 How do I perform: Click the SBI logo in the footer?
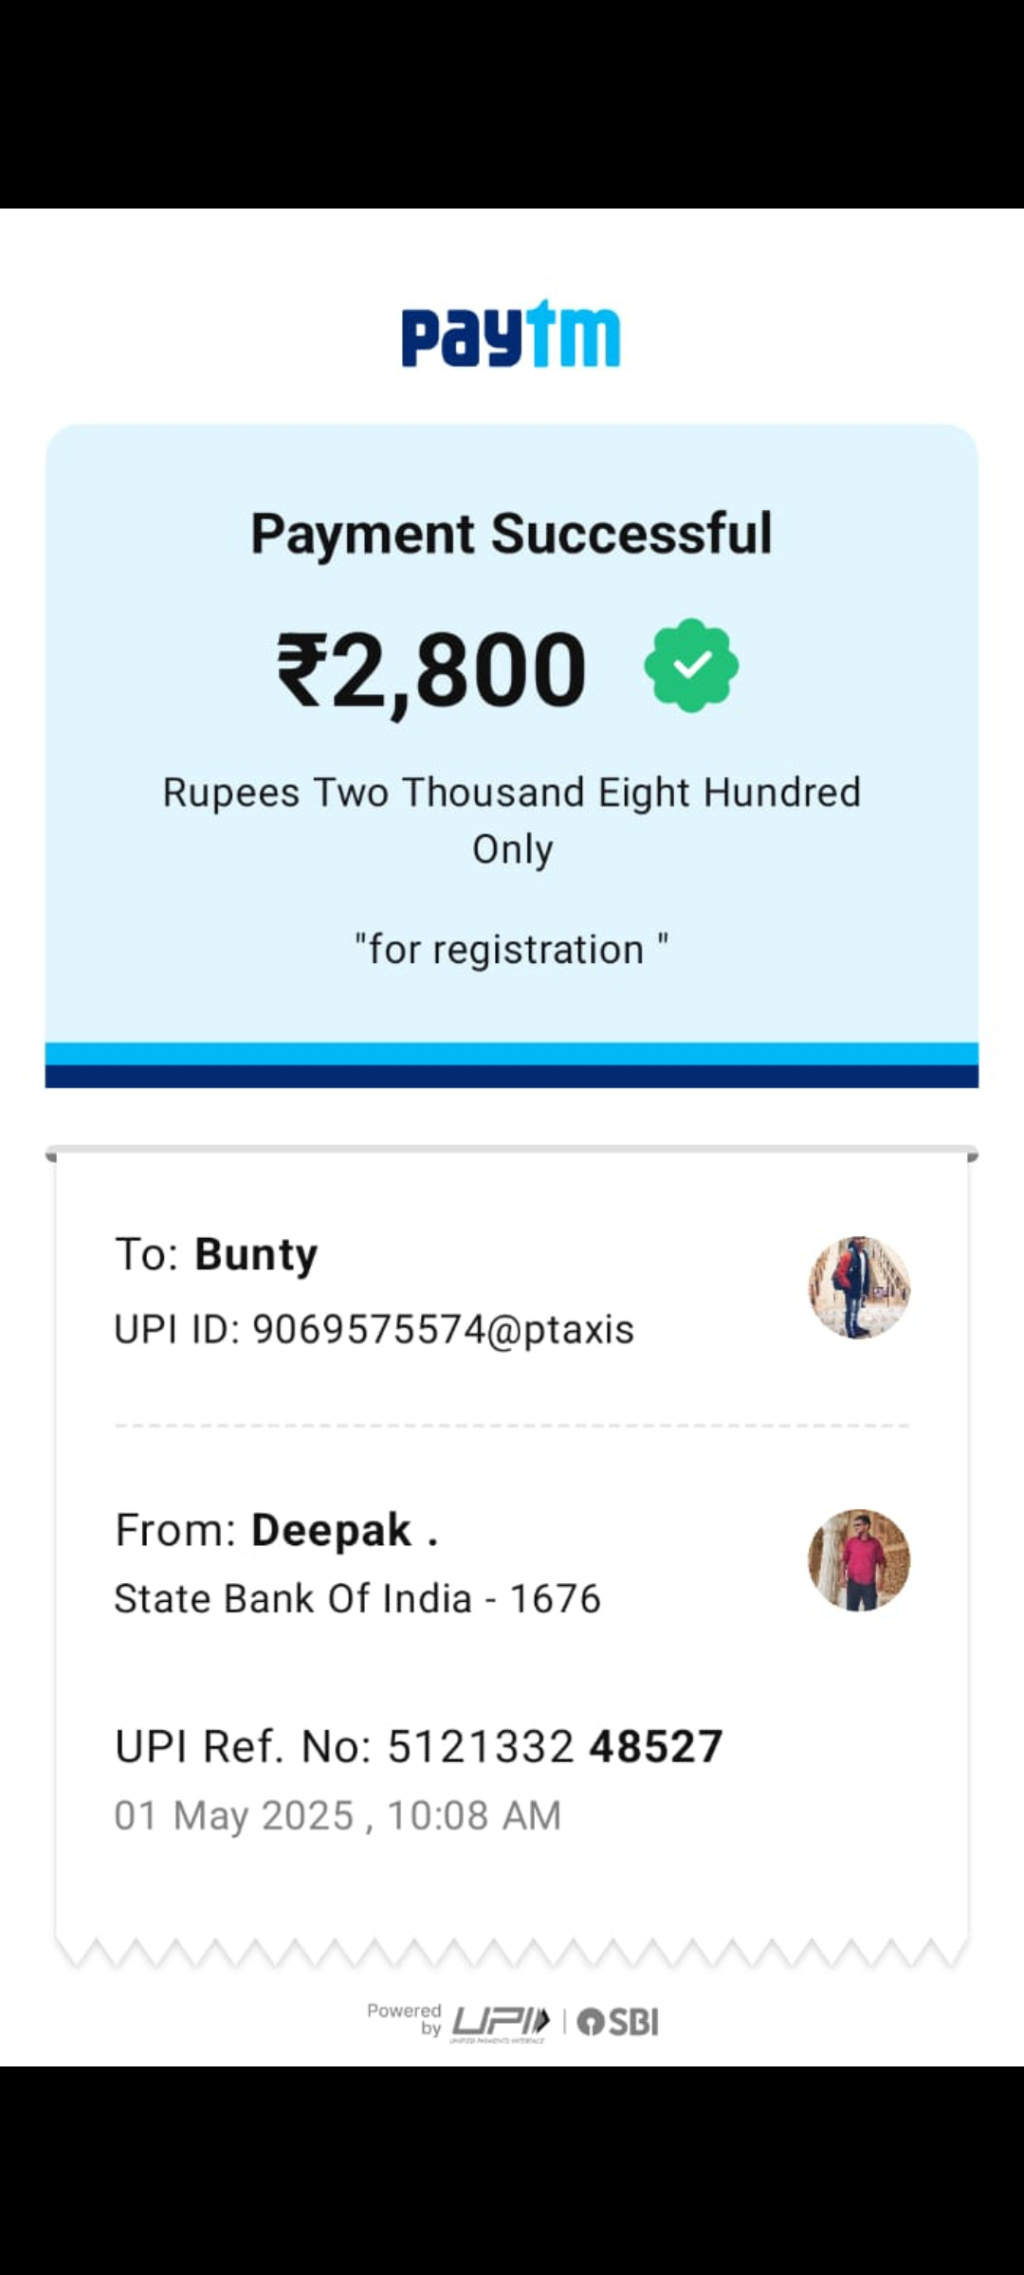click(618, 2022)
